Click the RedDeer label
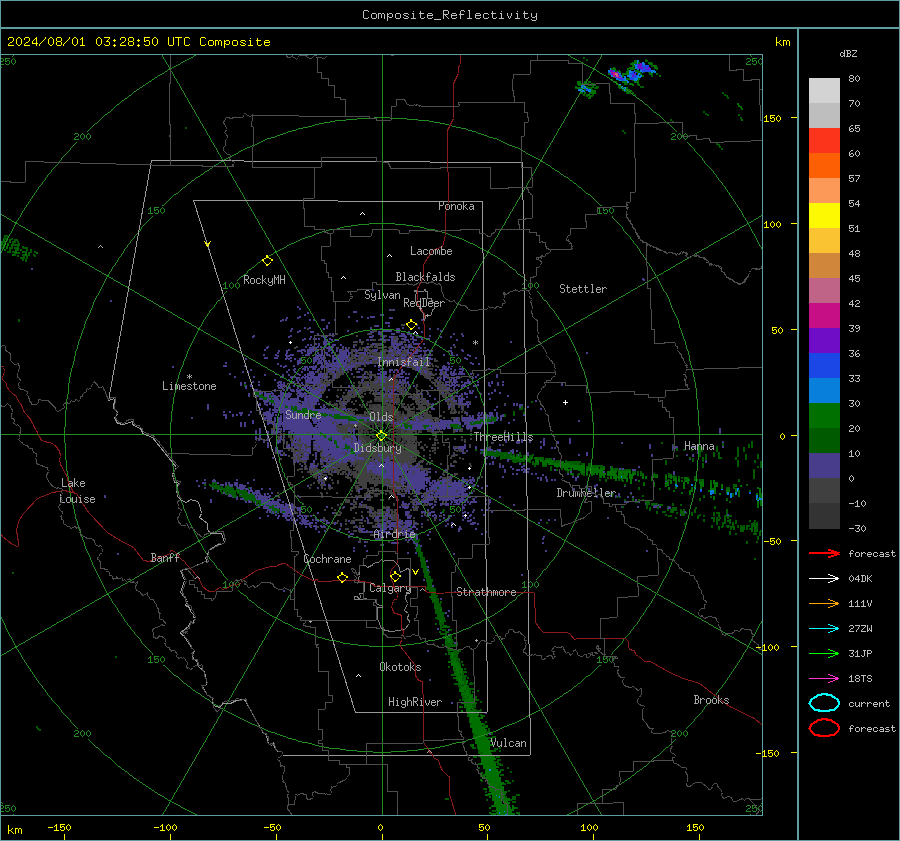 (424, 303)
